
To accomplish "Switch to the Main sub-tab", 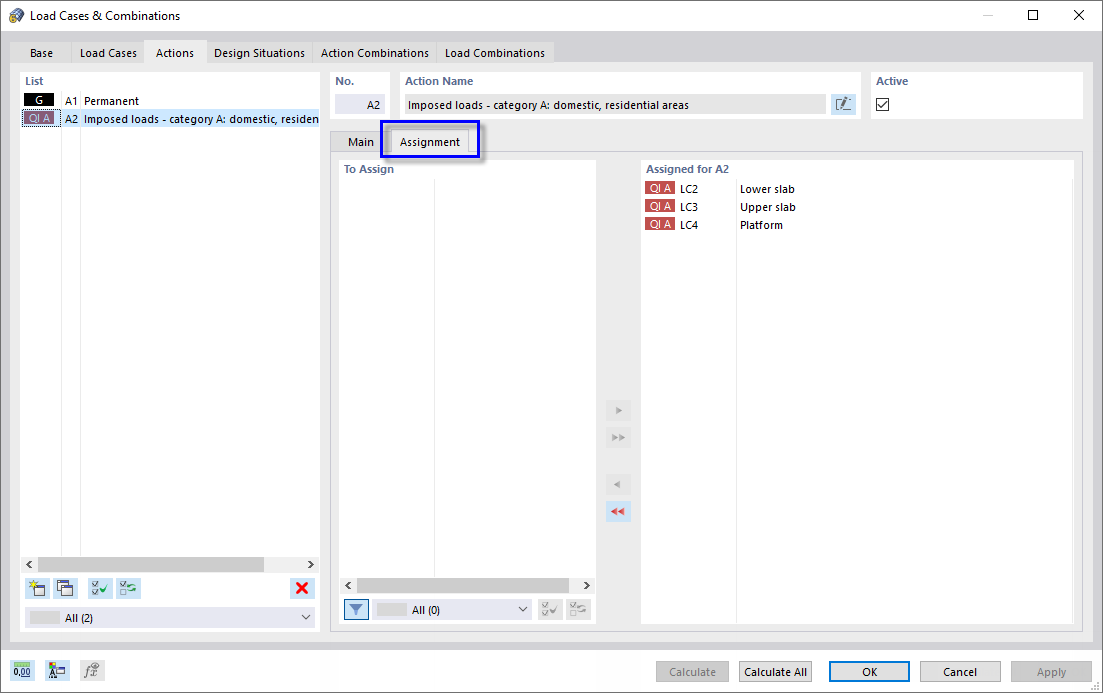I will (x=361, y=142).
